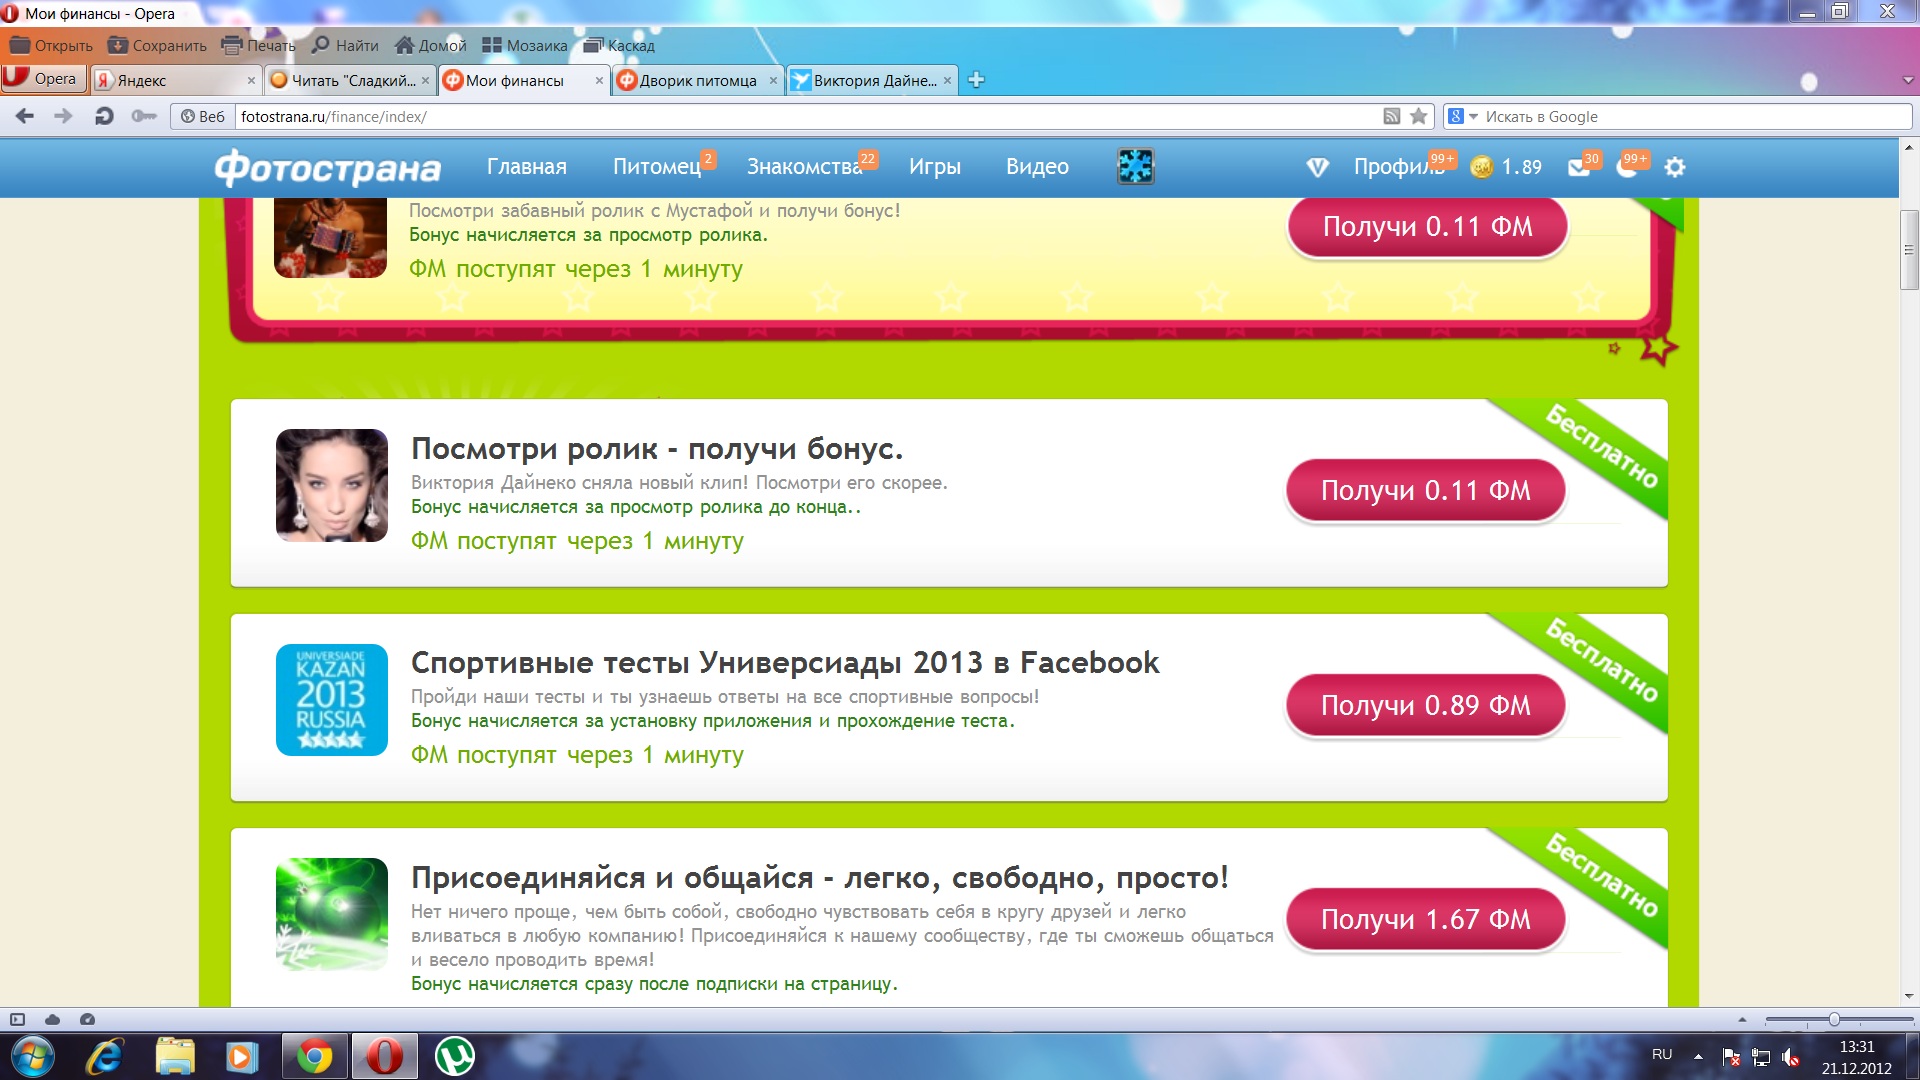Toggle Opera panels button in status bar
The height and width of the screenshot is (1080, 1920).
[17, 1020]
